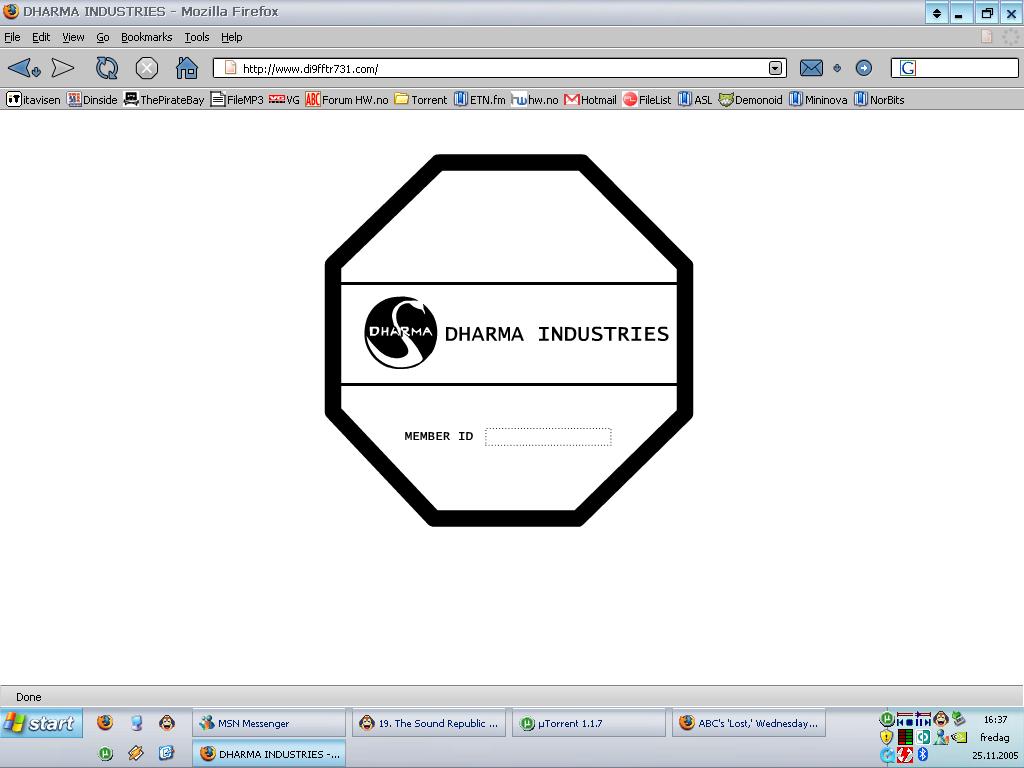
Task: Click the Go arrow beside the address bar
Action: pyautogui.click(x=863, y=68)
